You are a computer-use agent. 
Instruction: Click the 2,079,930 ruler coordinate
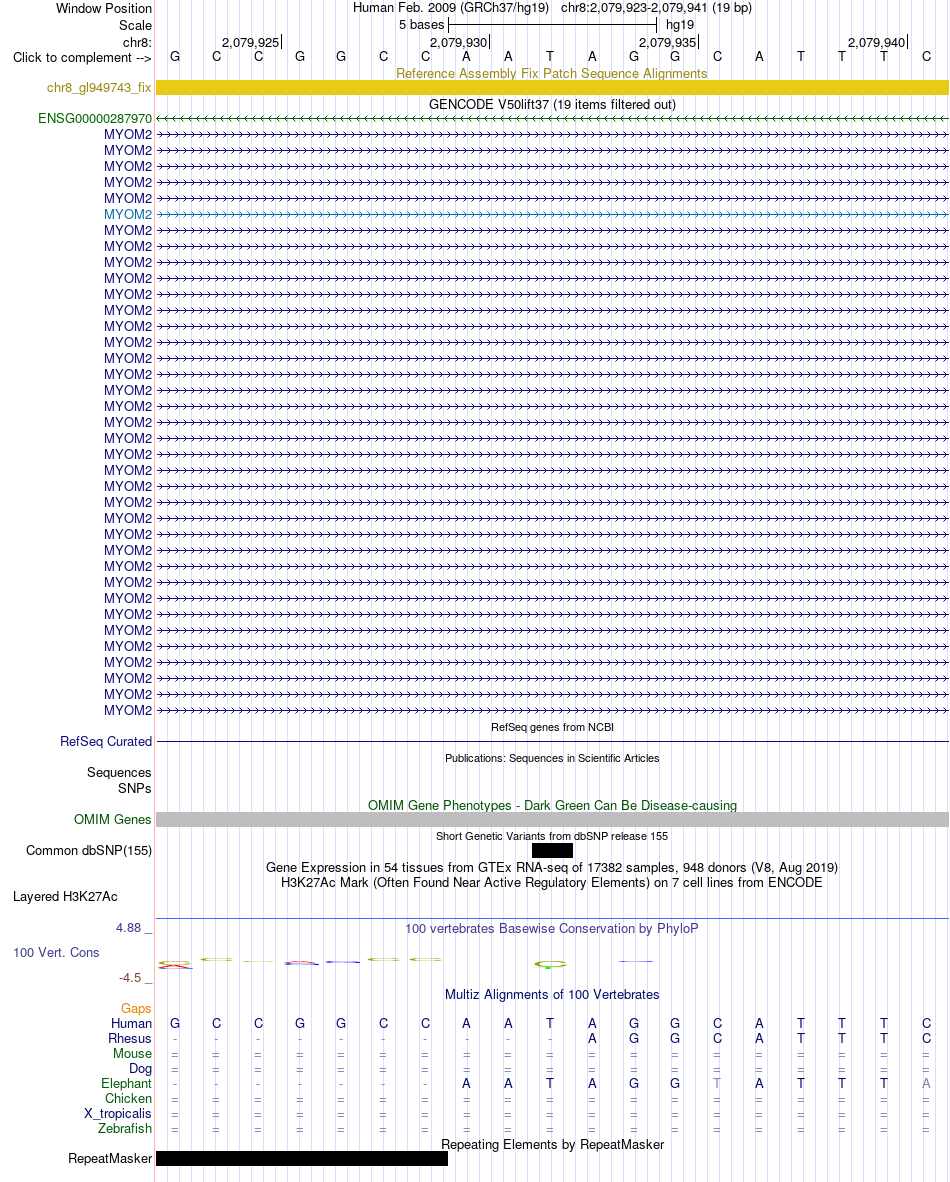(458, 42)
